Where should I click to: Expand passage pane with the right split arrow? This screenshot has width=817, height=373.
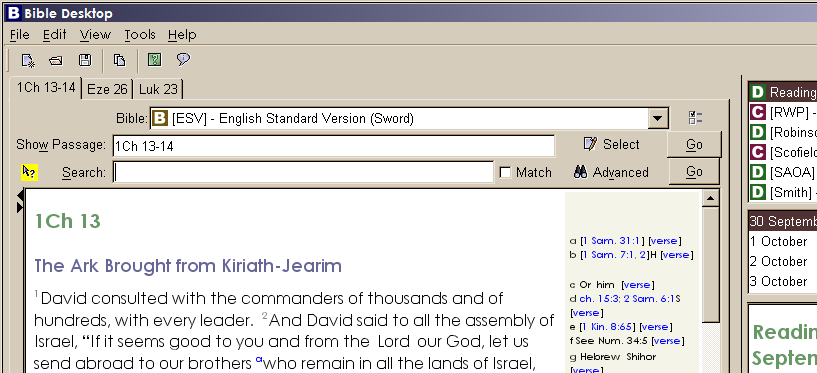tap(20, 207)
